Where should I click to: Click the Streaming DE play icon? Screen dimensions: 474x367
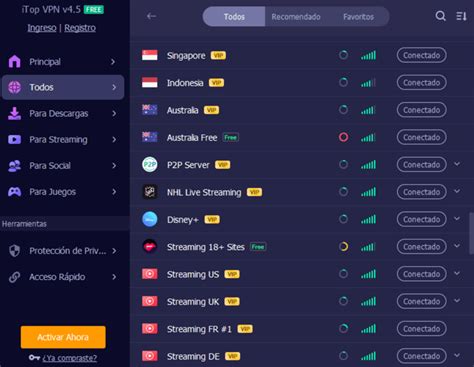(150, 356)
